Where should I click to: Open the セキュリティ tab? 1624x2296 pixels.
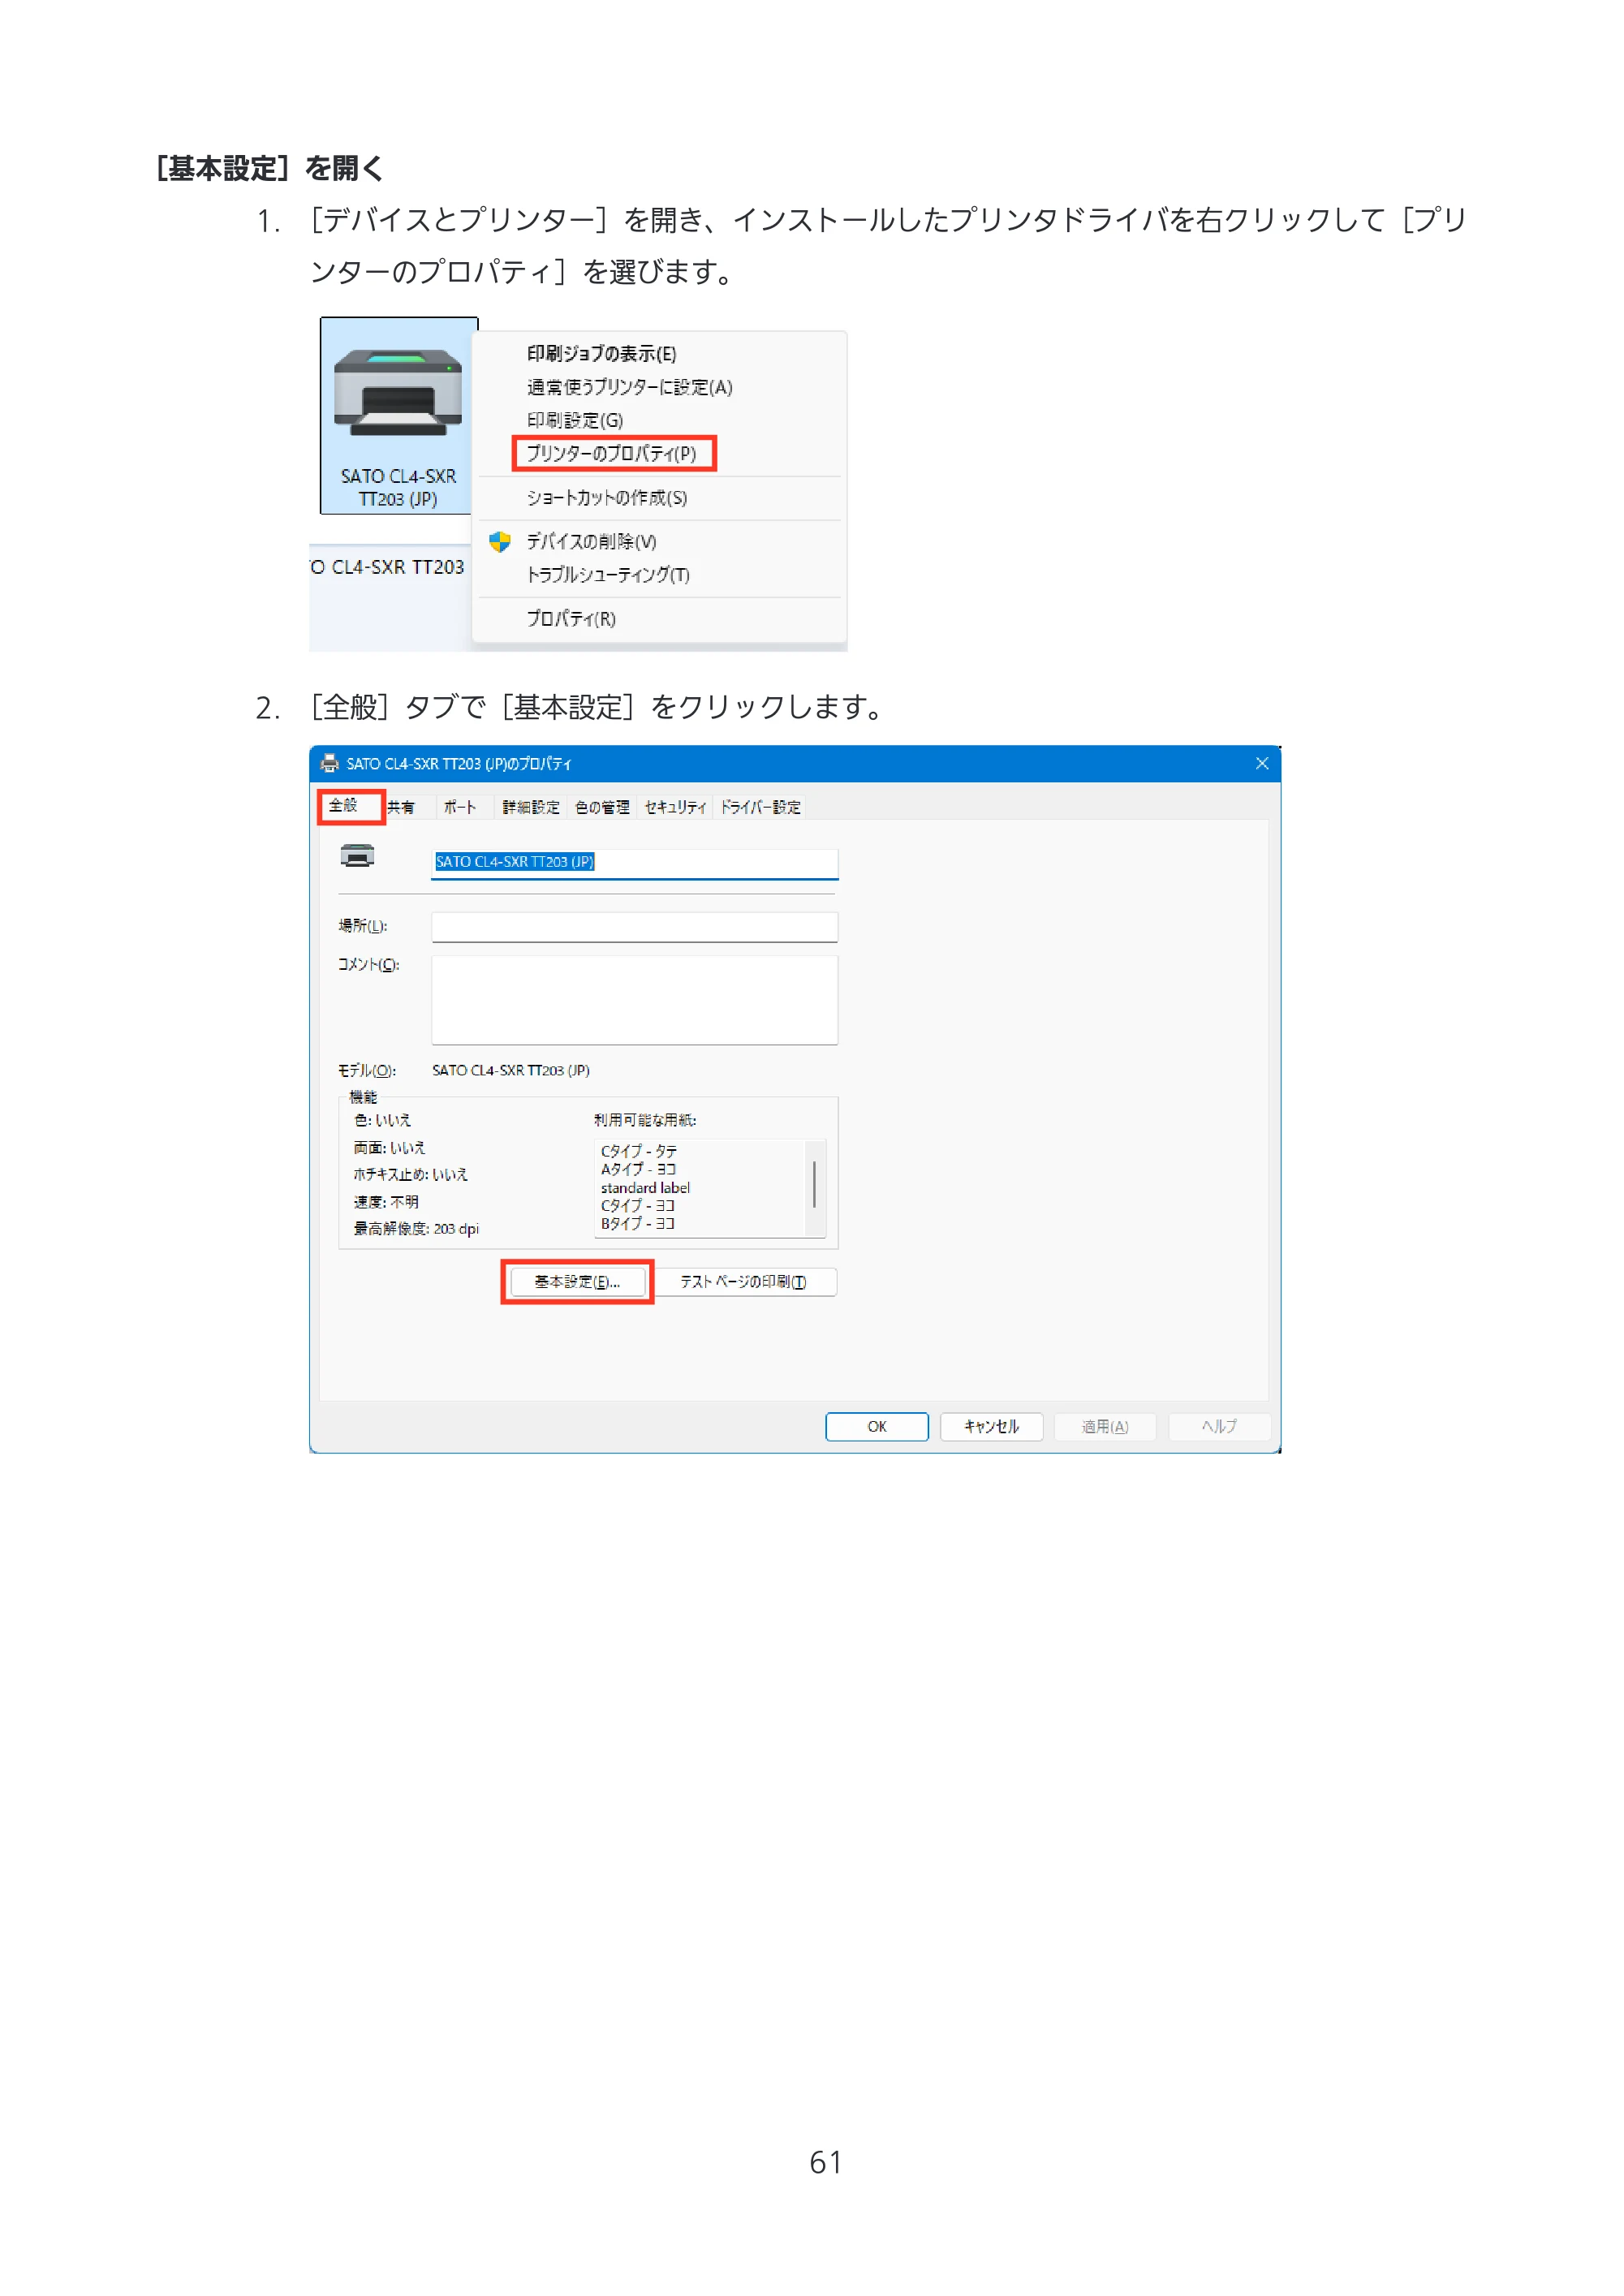point(675,807)
